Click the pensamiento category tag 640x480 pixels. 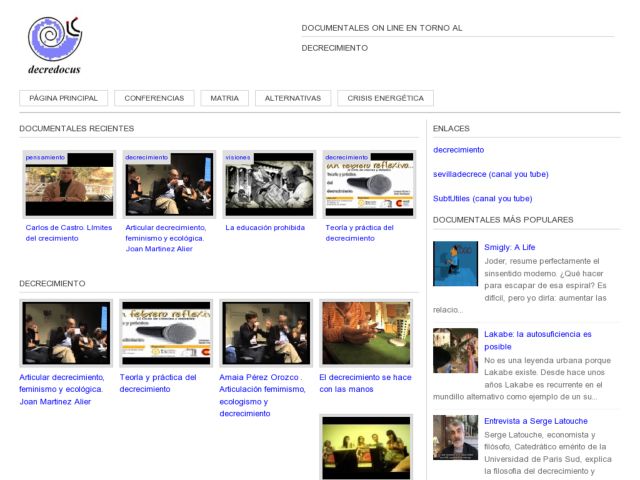coord(46,157)
